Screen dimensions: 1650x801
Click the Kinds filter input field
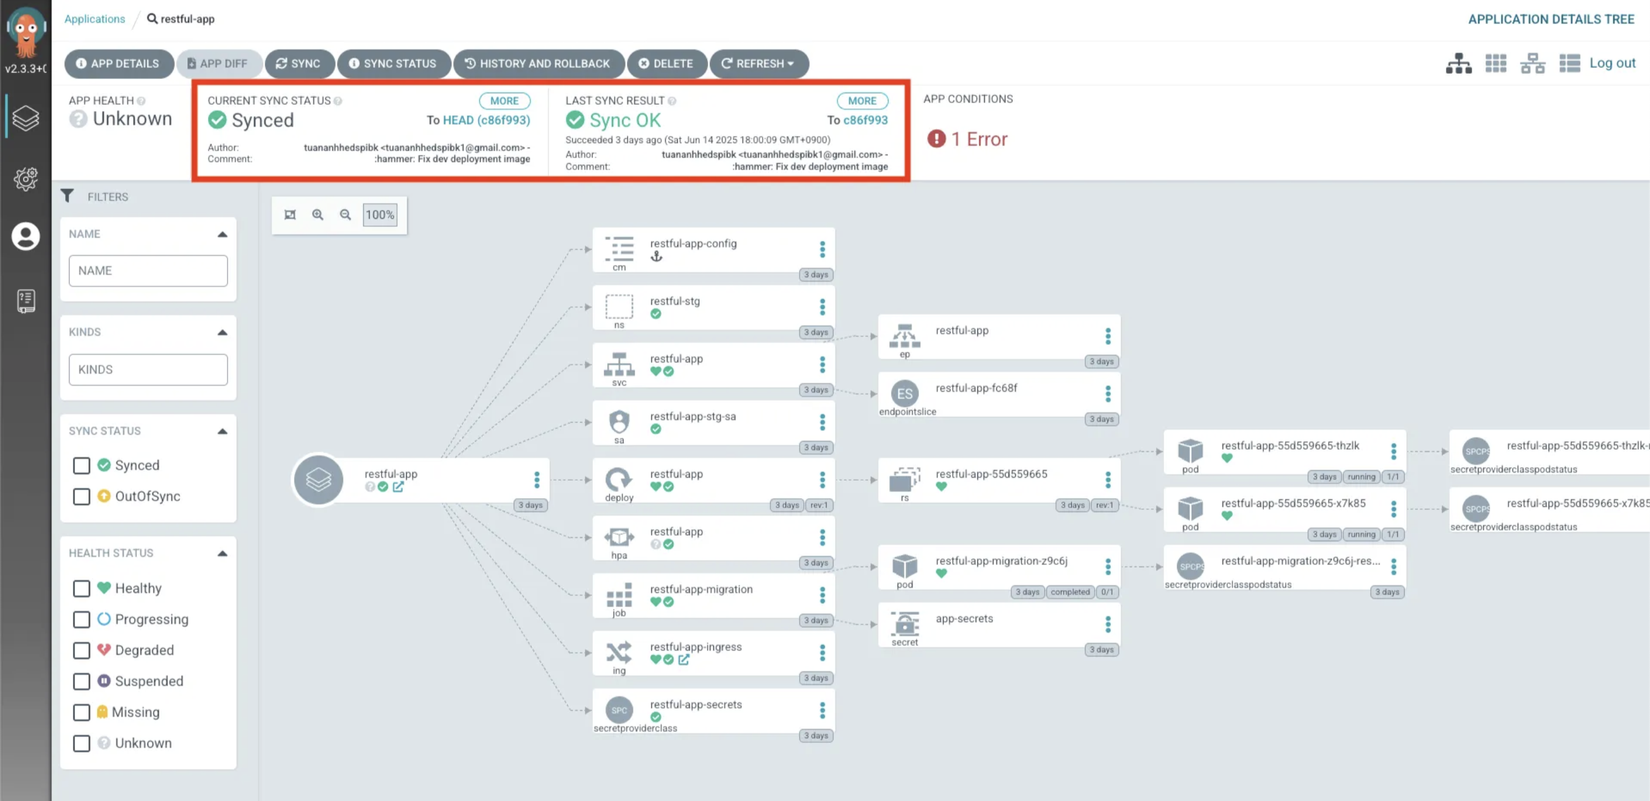tap(148, 370)
